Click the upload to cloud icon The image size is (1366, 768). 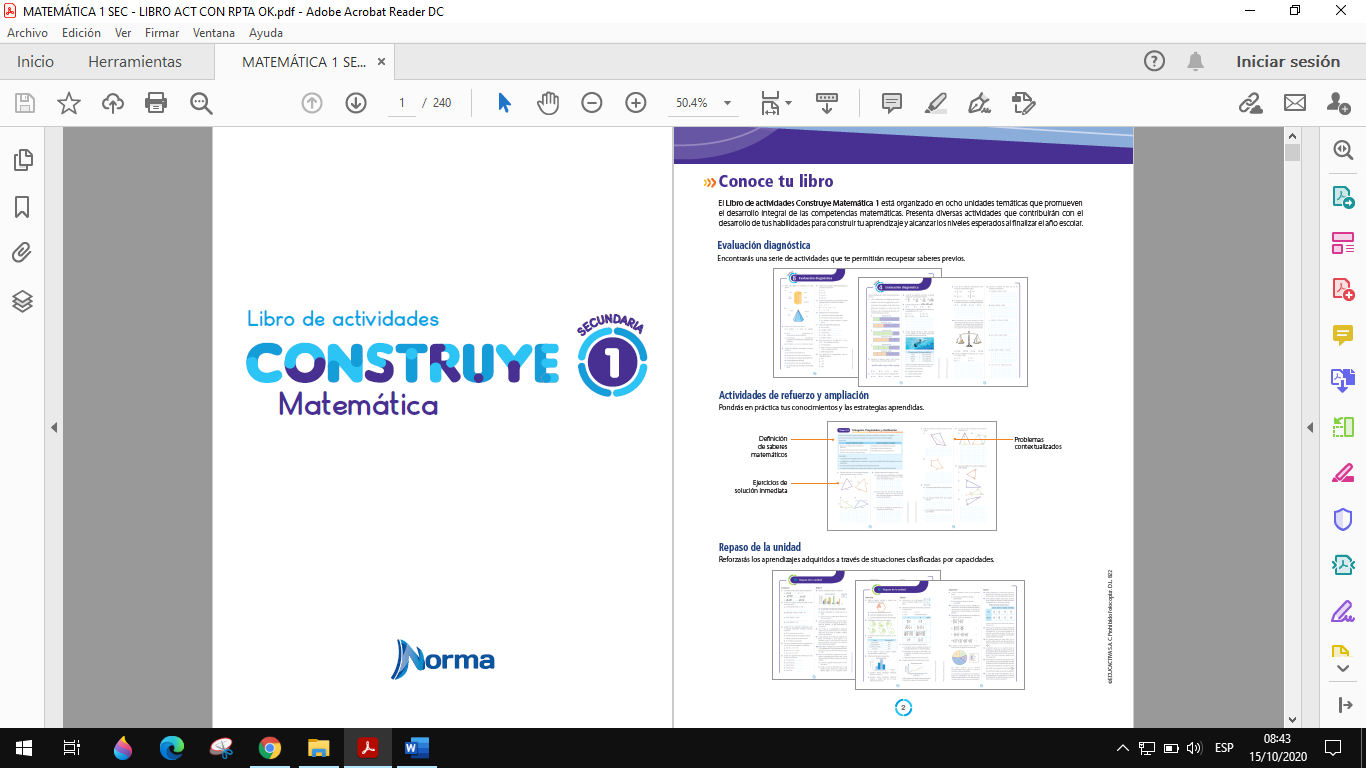coord(113,103)
